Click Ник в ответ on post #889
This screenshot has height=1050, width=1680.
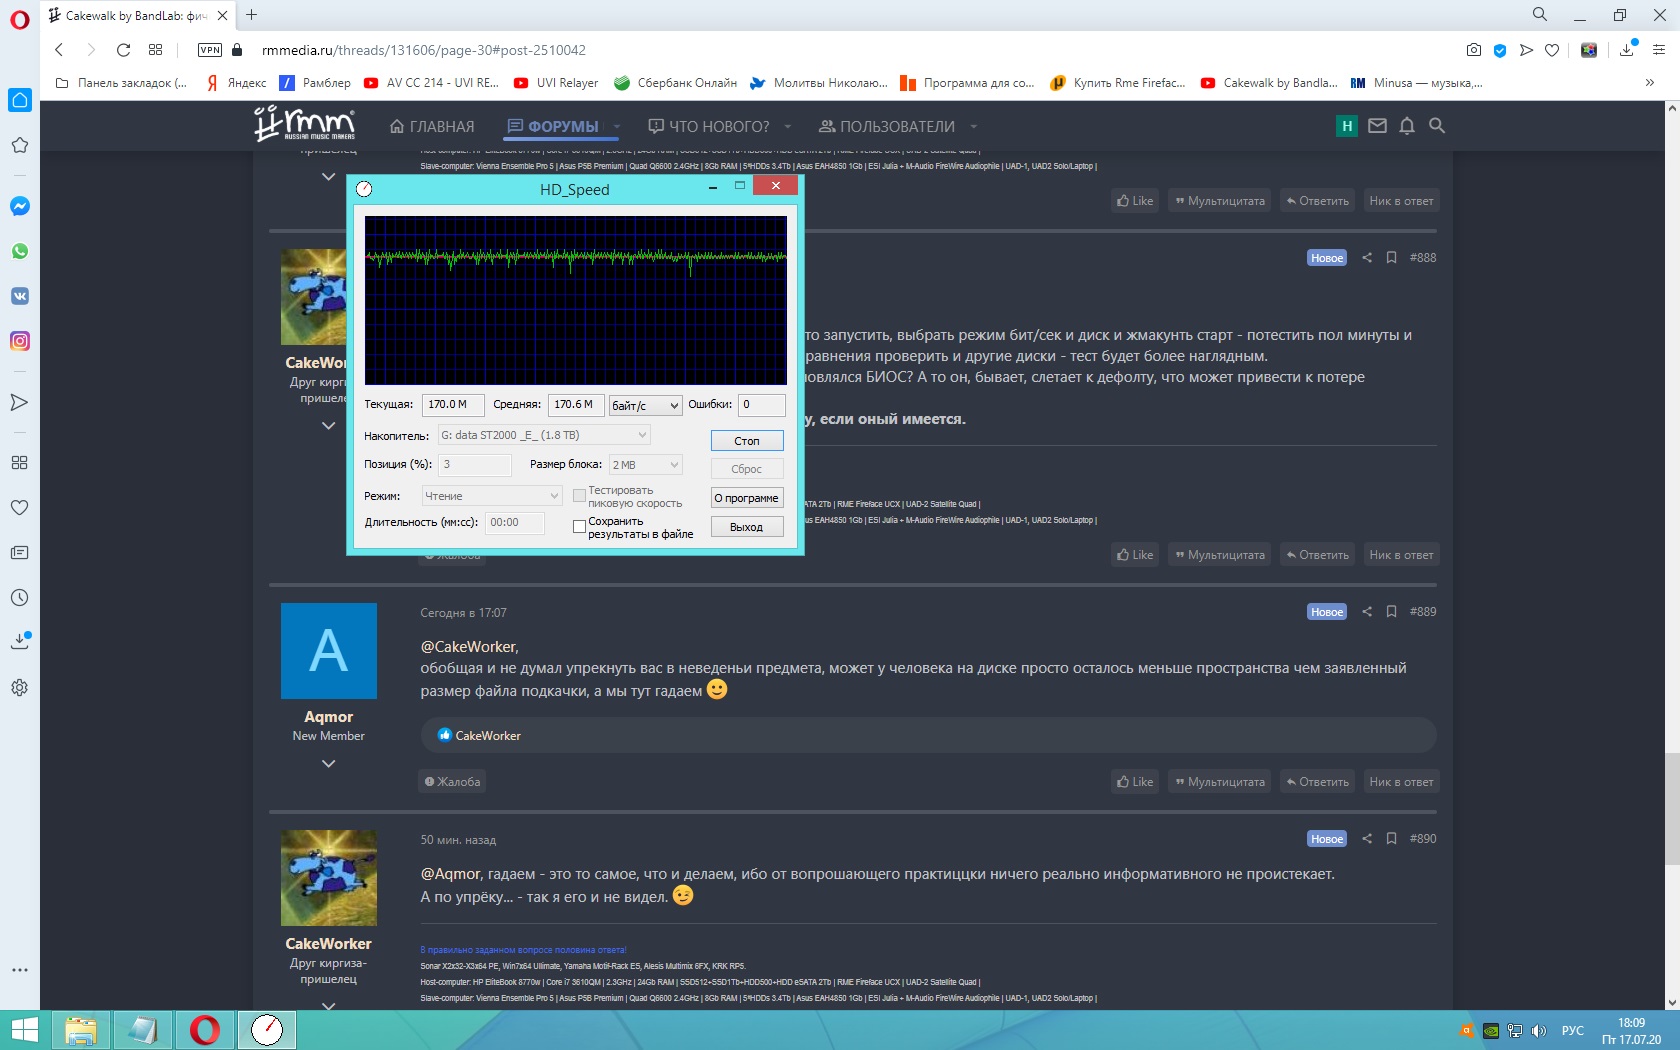coord(1401,782)
